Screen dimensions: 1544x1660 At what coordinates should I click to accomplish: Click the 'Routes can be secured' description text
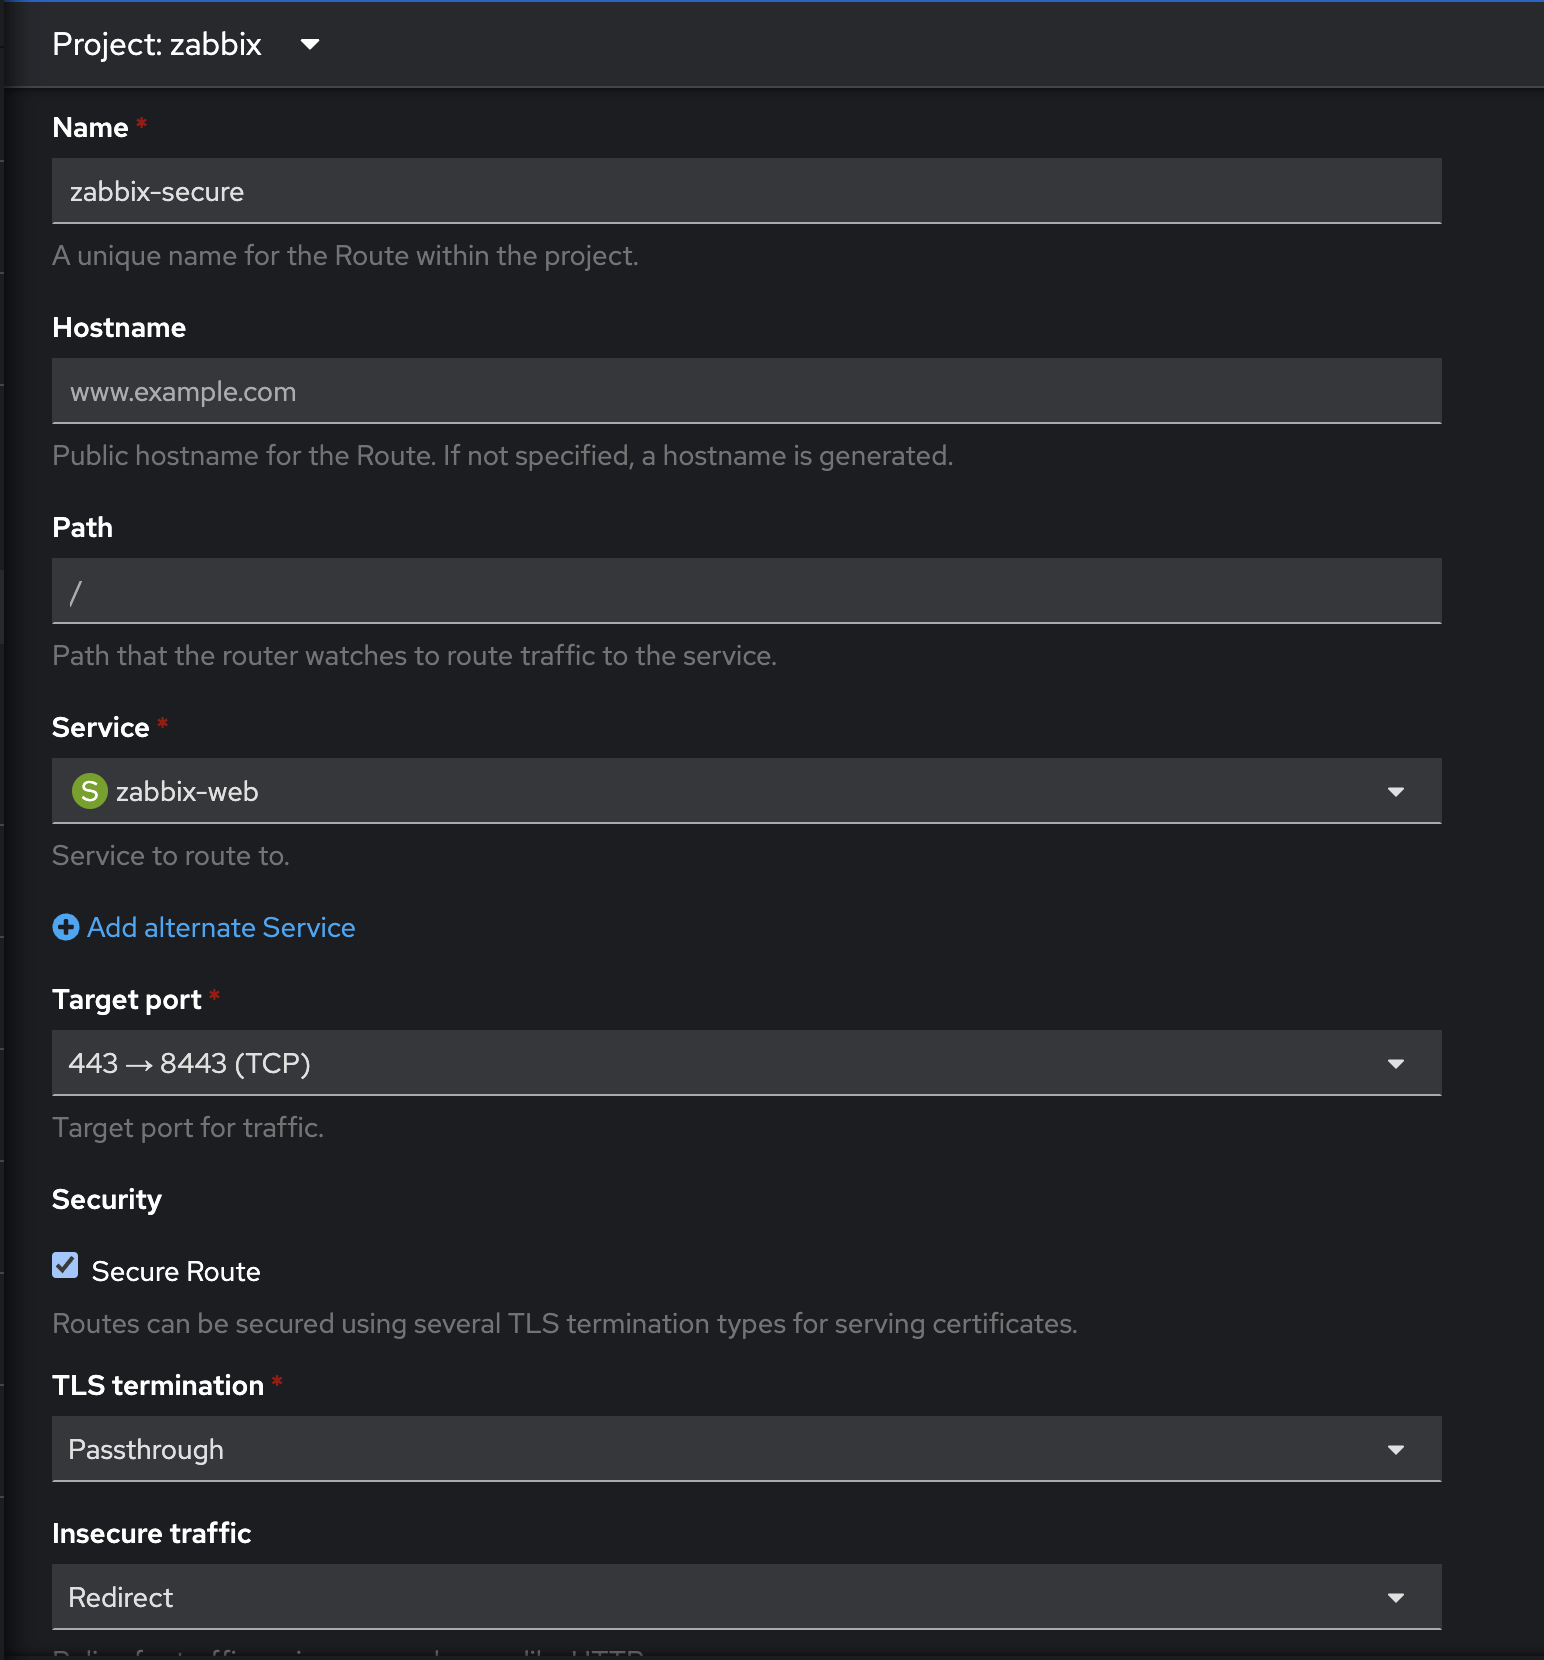click(565, 1324)
